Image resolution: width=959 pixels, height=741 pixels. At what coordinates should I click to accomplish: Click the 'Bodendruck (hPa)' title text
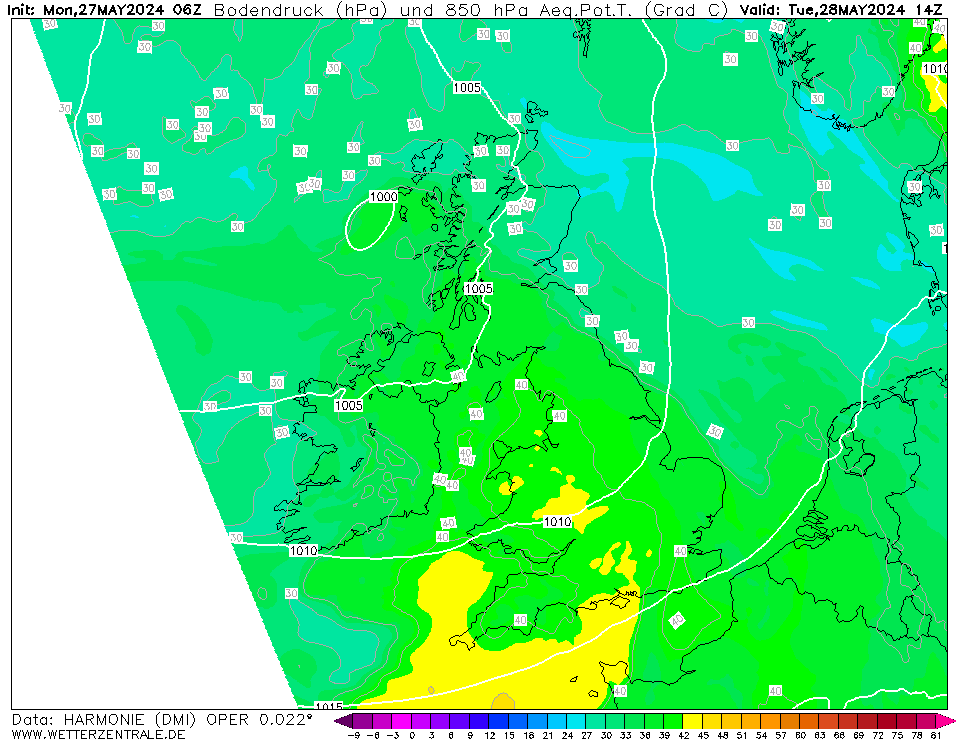300,10
